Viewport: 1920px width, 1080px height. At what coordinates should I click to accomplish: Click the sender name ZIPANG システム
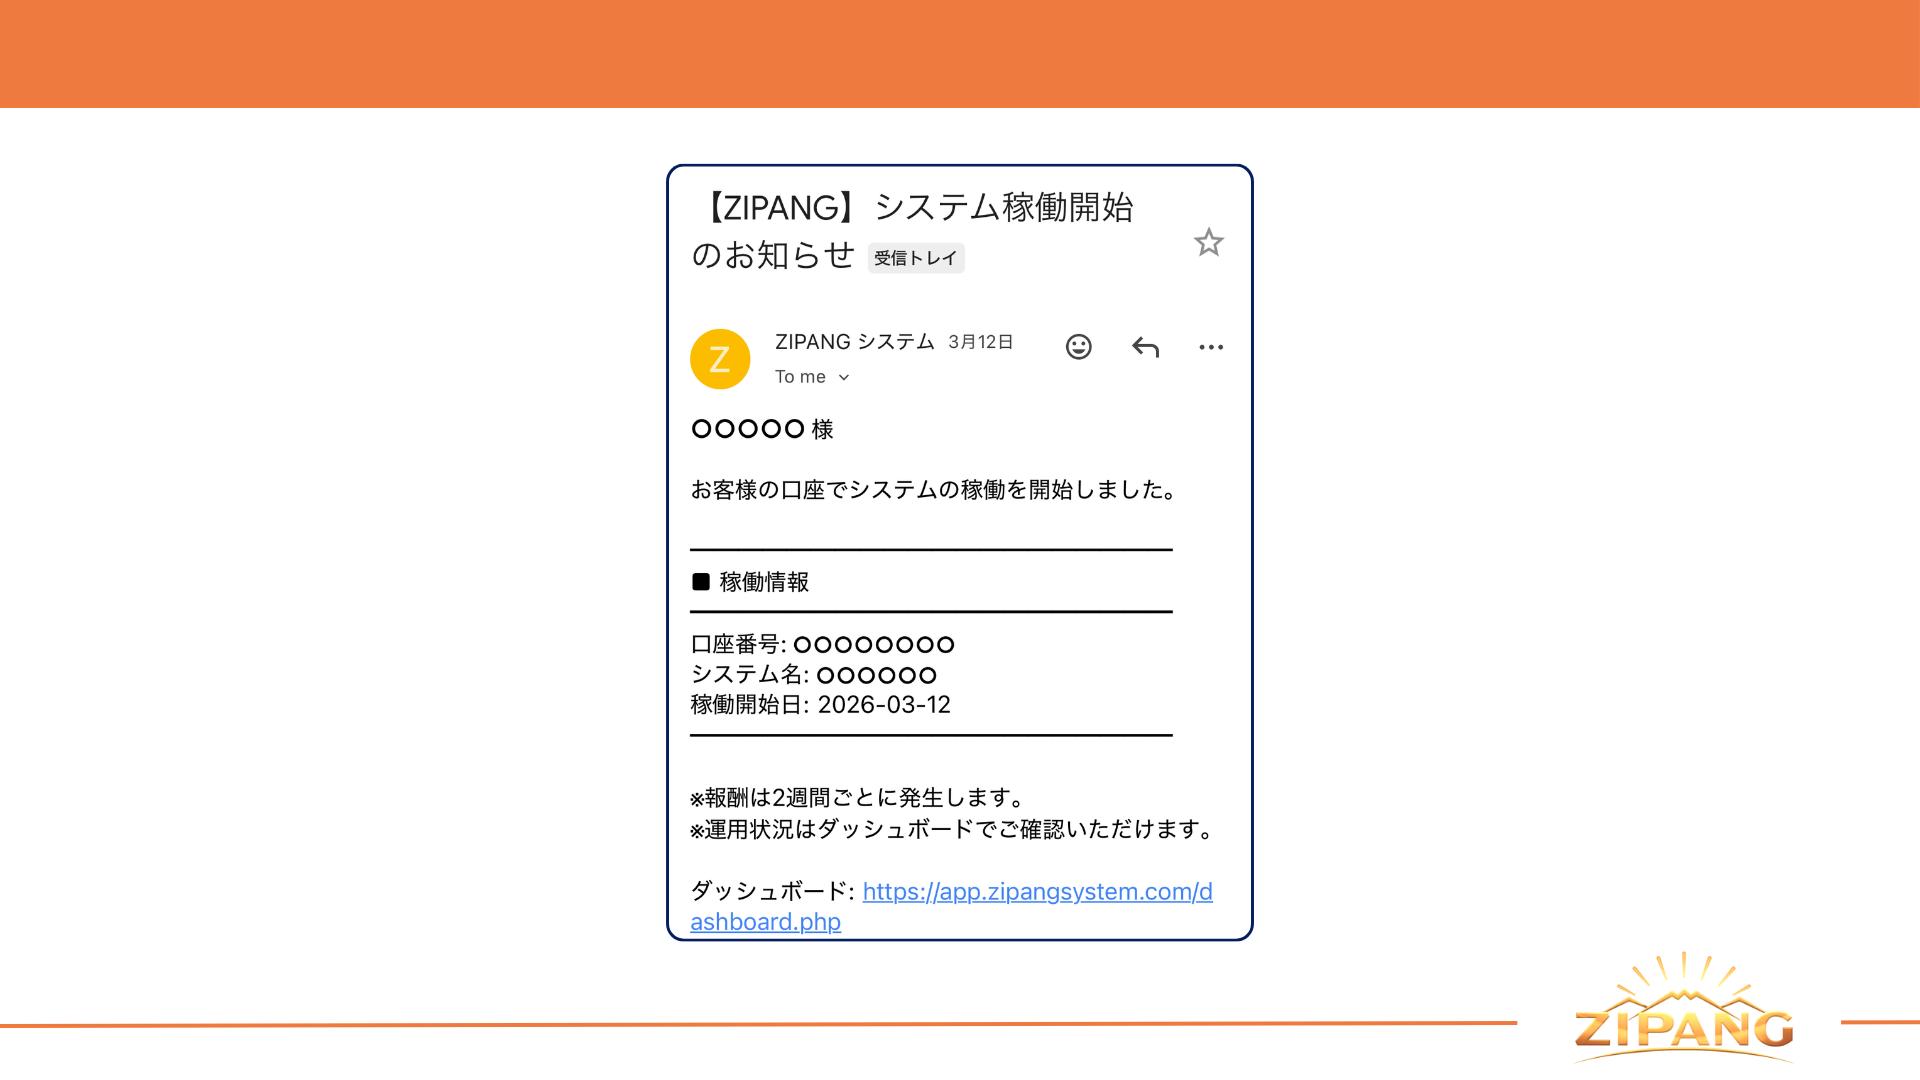click(x=854, y=341)
